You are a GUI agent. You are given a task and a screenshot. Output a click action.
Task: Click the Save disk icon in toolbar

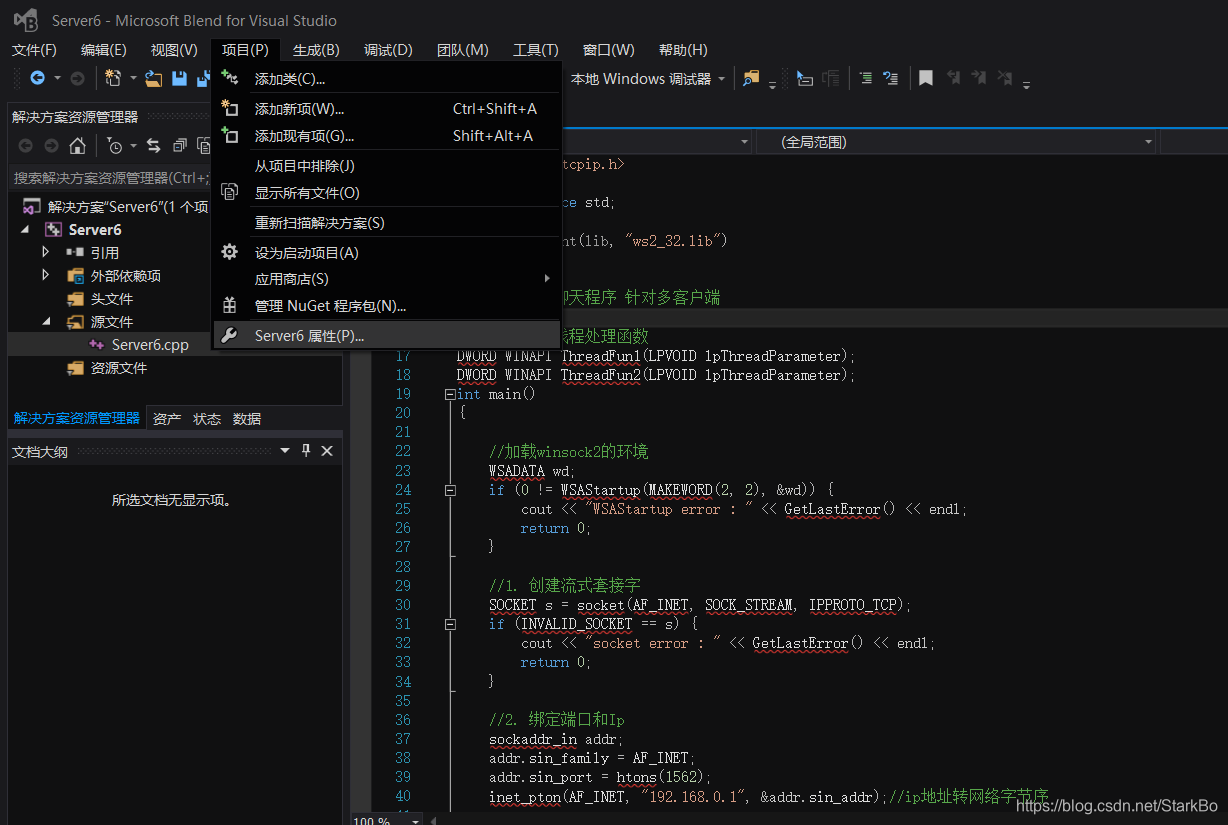(x=179, y=78)
